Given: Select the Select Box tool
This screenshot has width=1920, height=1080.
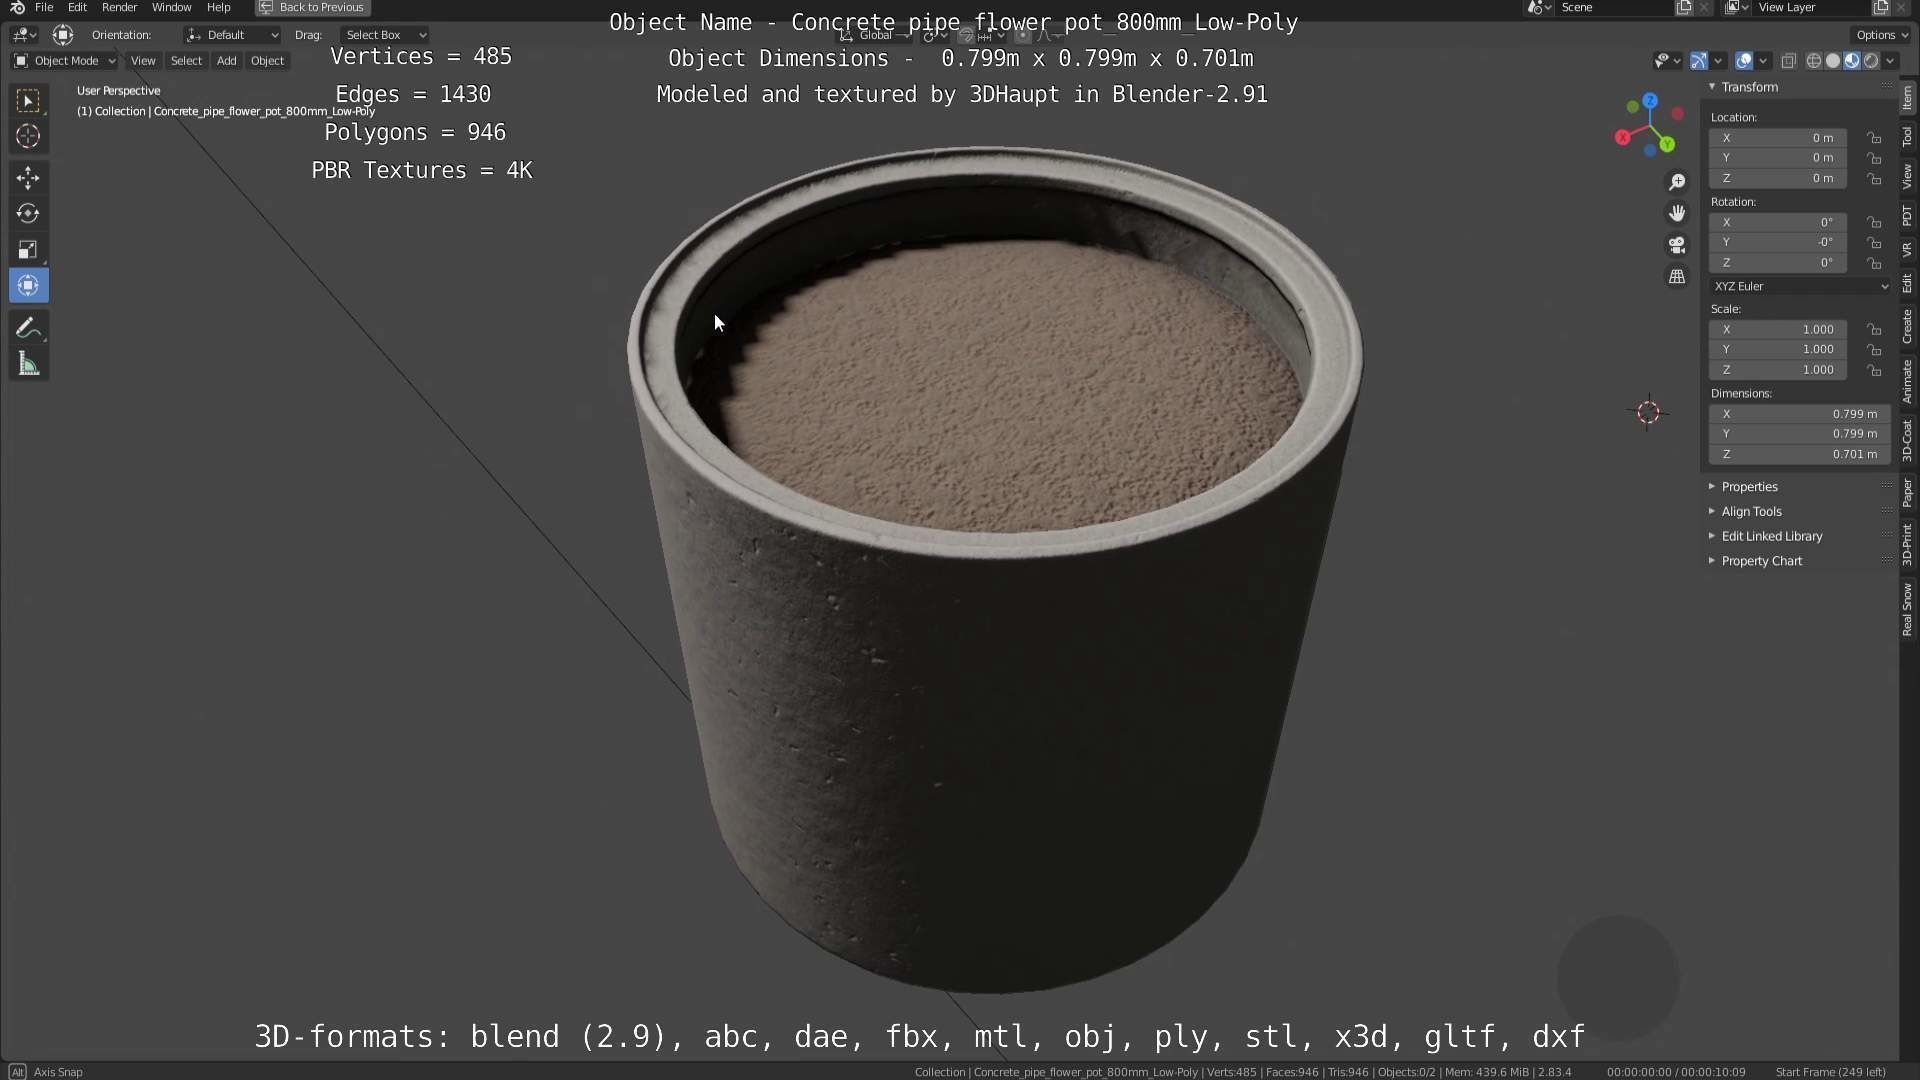Looking at the screenshot, I should point(28,101).
